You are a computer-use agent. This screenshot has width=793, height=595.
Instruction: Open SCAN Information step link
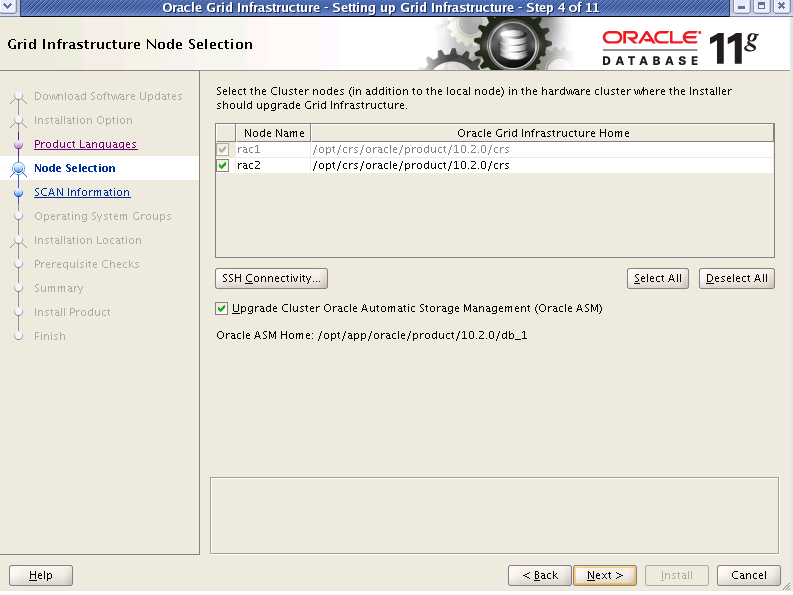82,192
